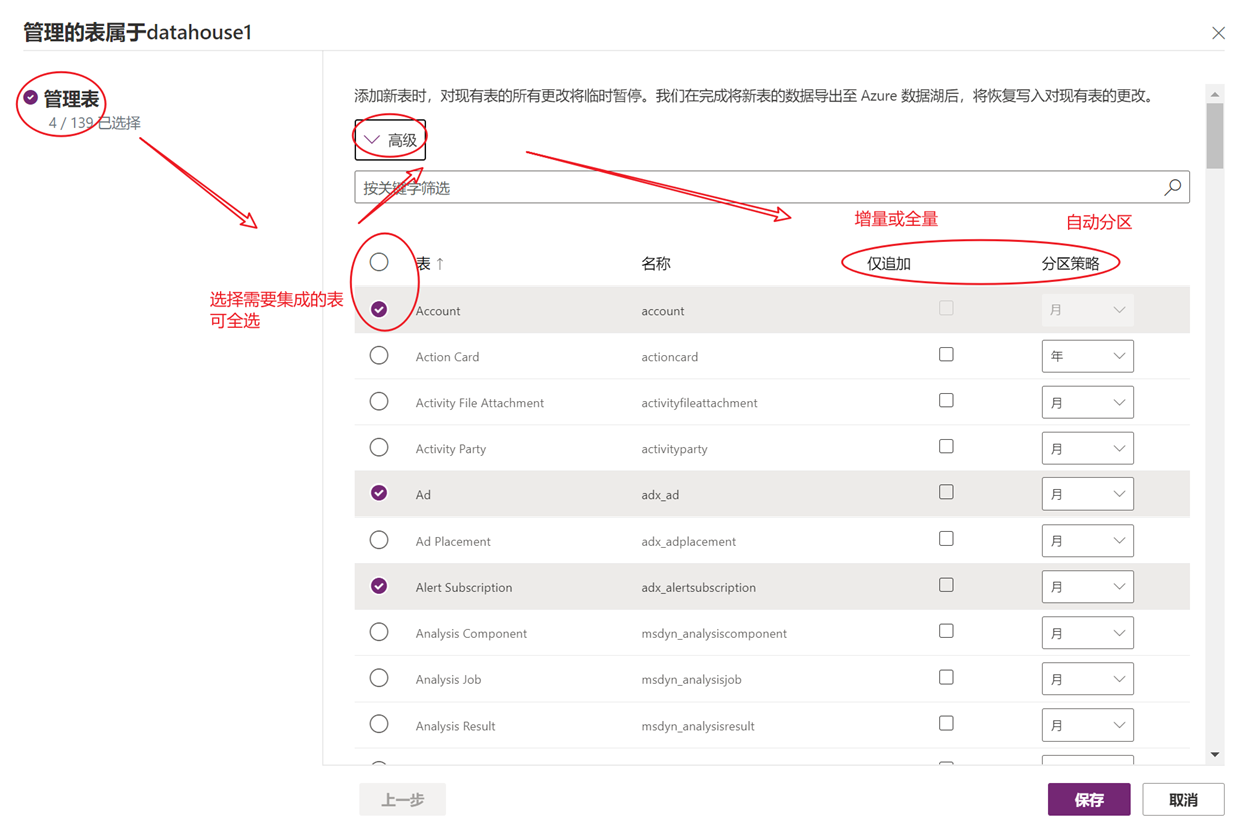Click the scrollbar up arrow
The image size is (1248, 831).
[x=1215, y=95]
